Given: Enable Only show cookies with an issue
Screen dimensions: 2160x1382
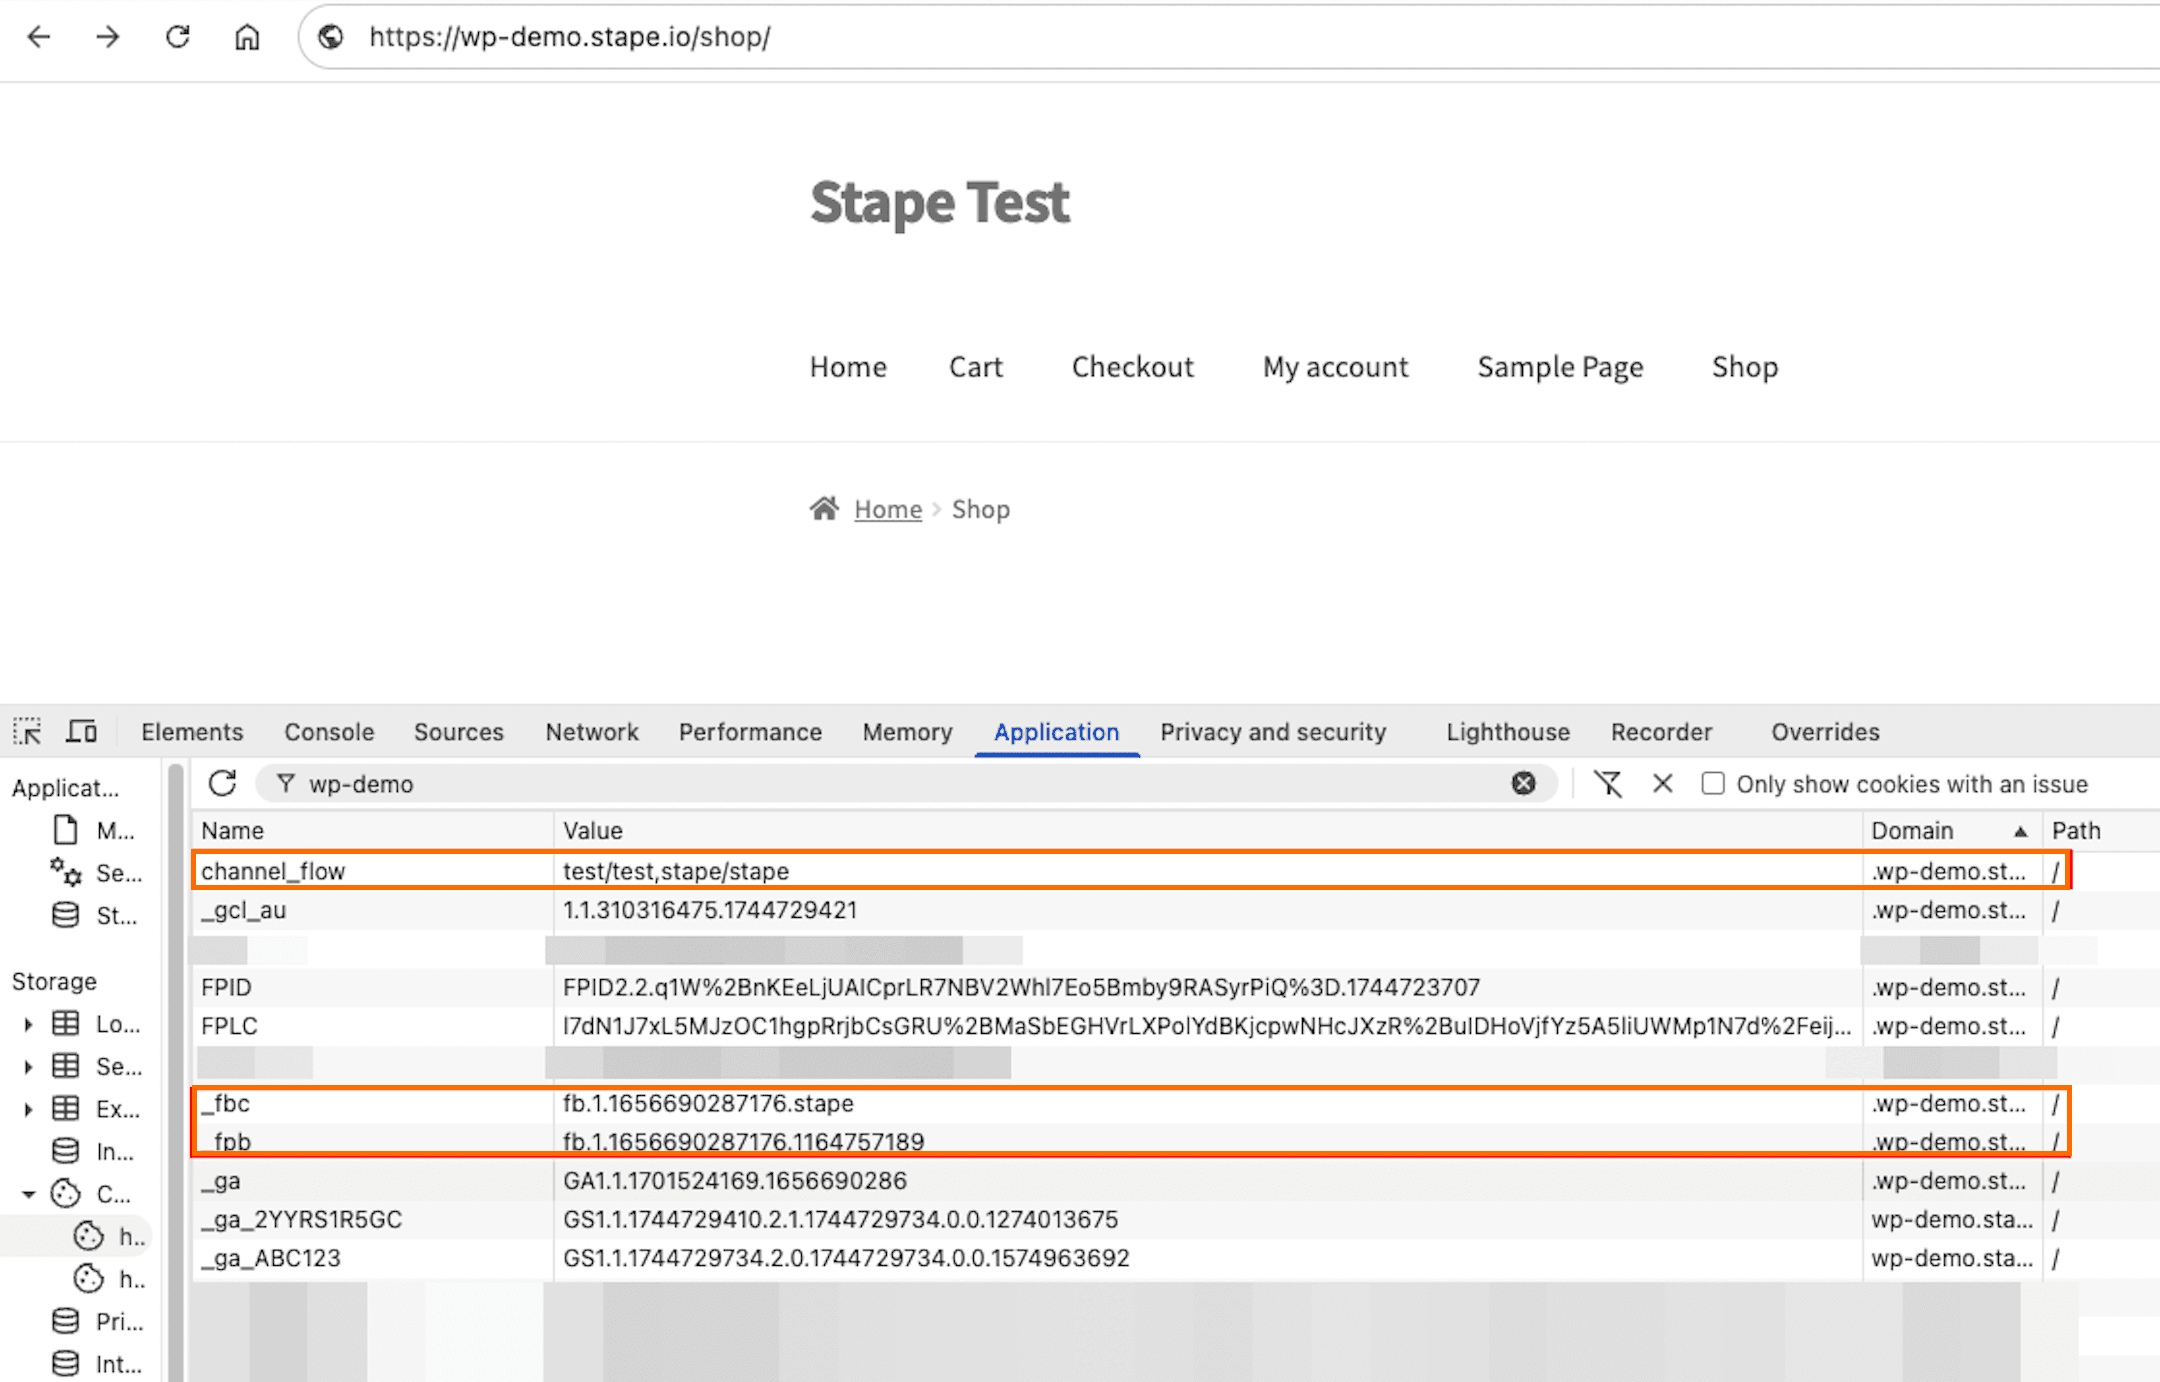Looking at the screenshot, I should [1713, 784].
